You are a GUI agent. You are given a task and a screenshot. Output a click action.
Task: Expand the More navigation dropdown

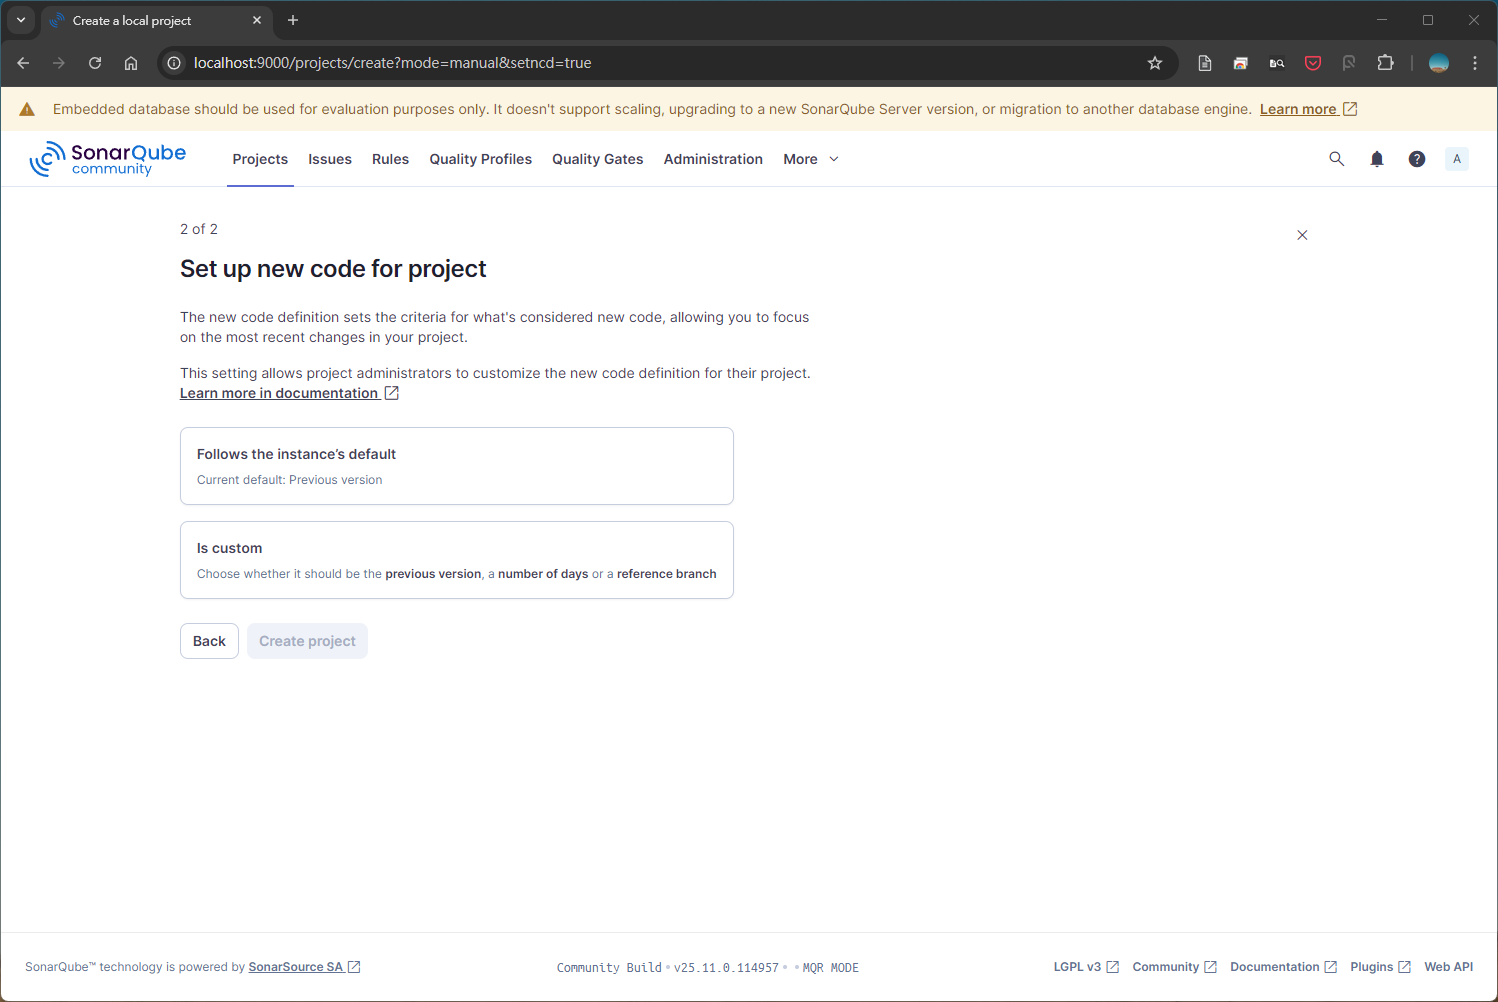(x=810, y=159)
